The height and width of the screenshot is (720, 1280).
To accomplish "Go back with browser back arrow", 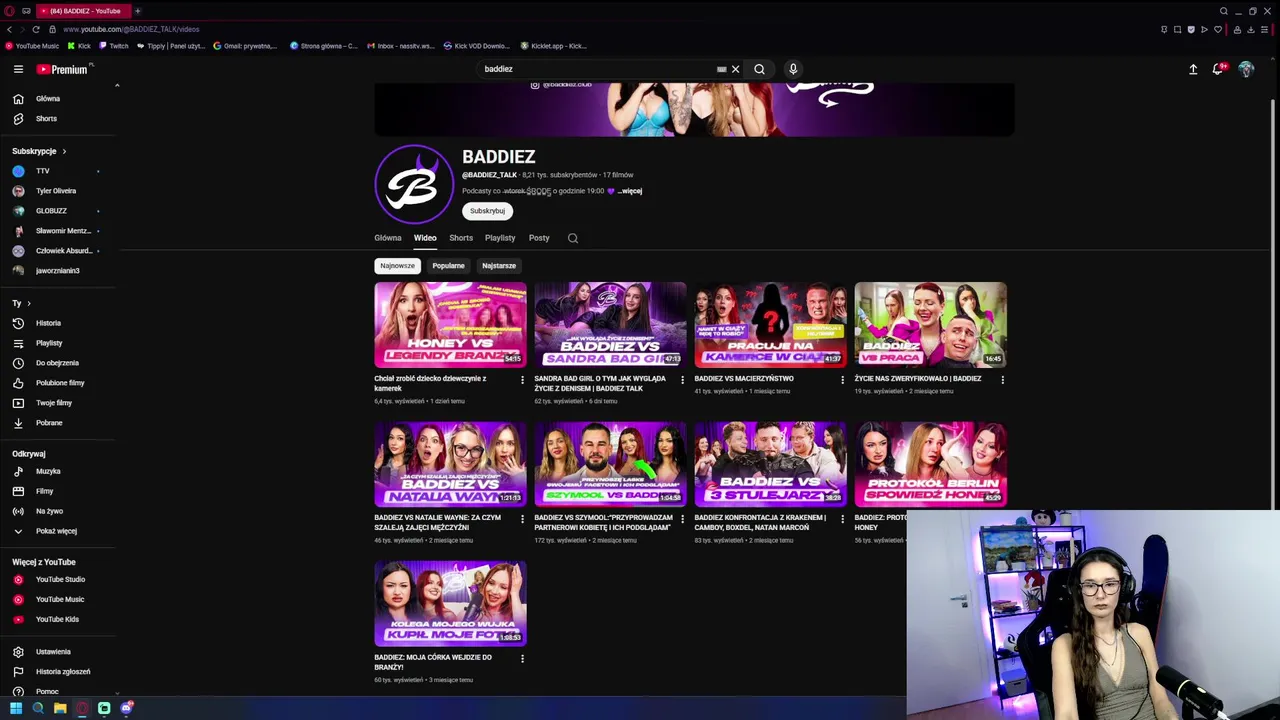I will (x=9, y=29).
